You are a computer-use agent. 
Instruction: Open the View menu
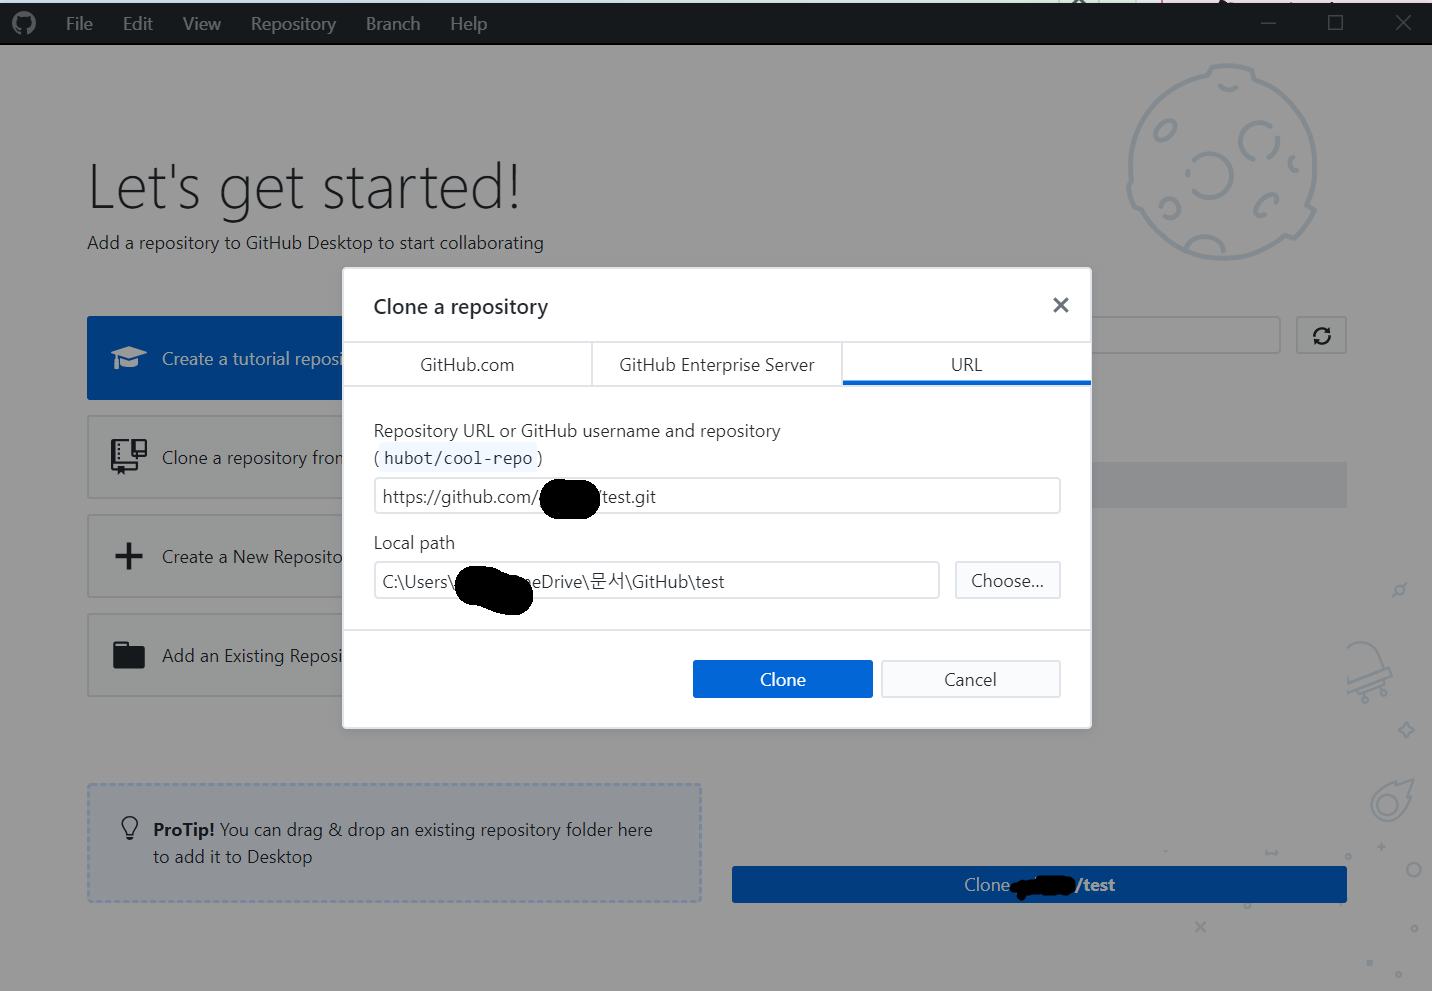point(202,24)
